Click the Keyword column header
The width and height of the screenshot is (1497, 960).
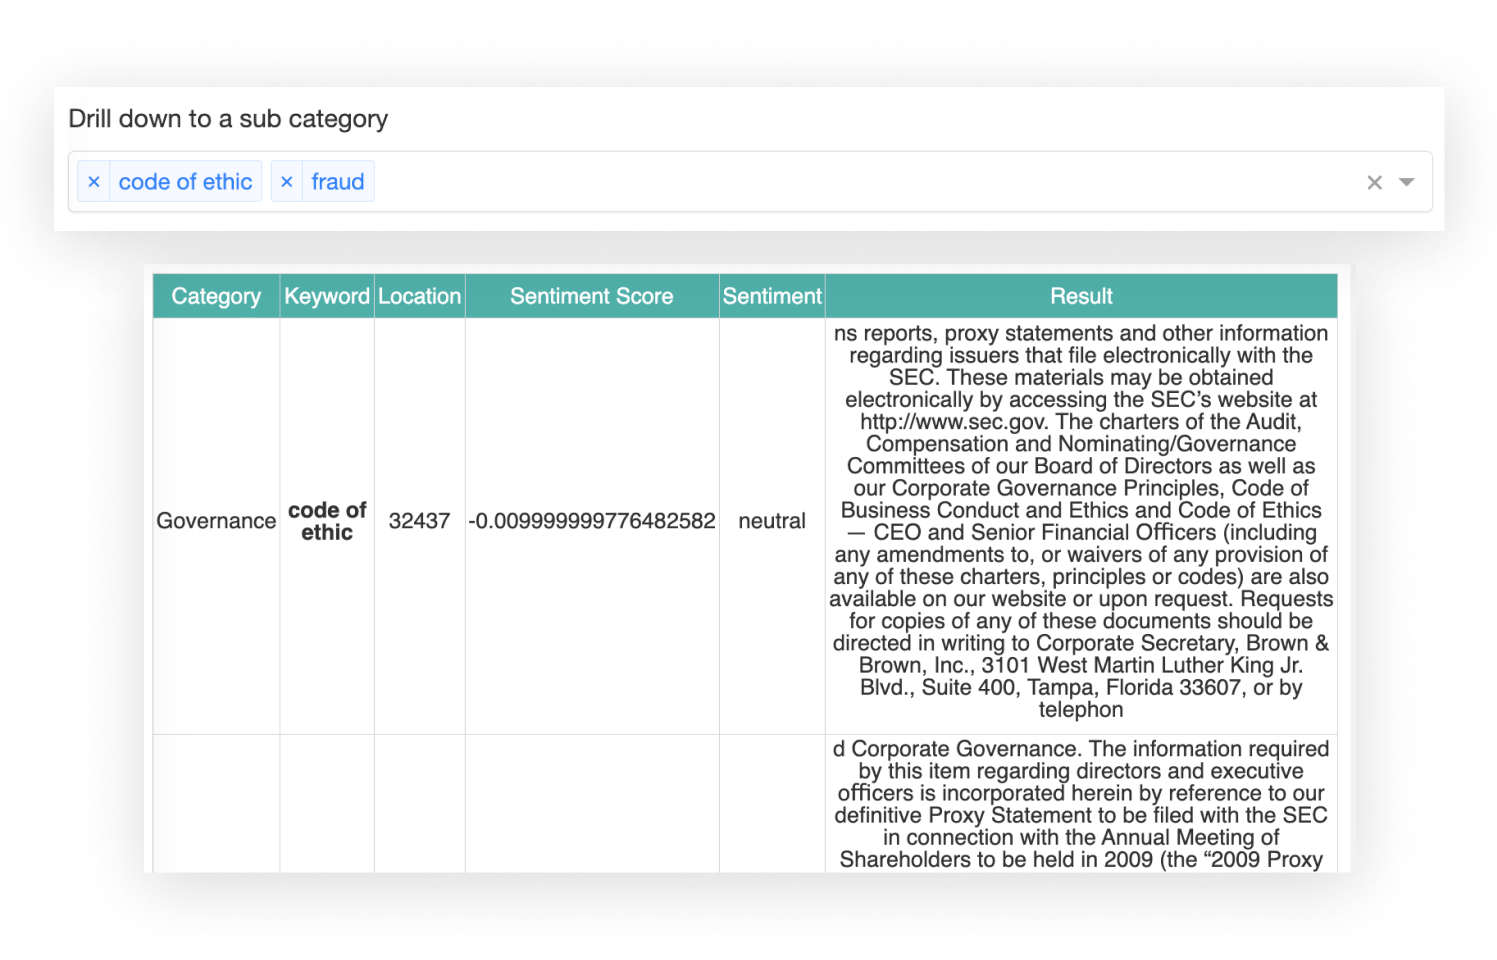[327, 296]
